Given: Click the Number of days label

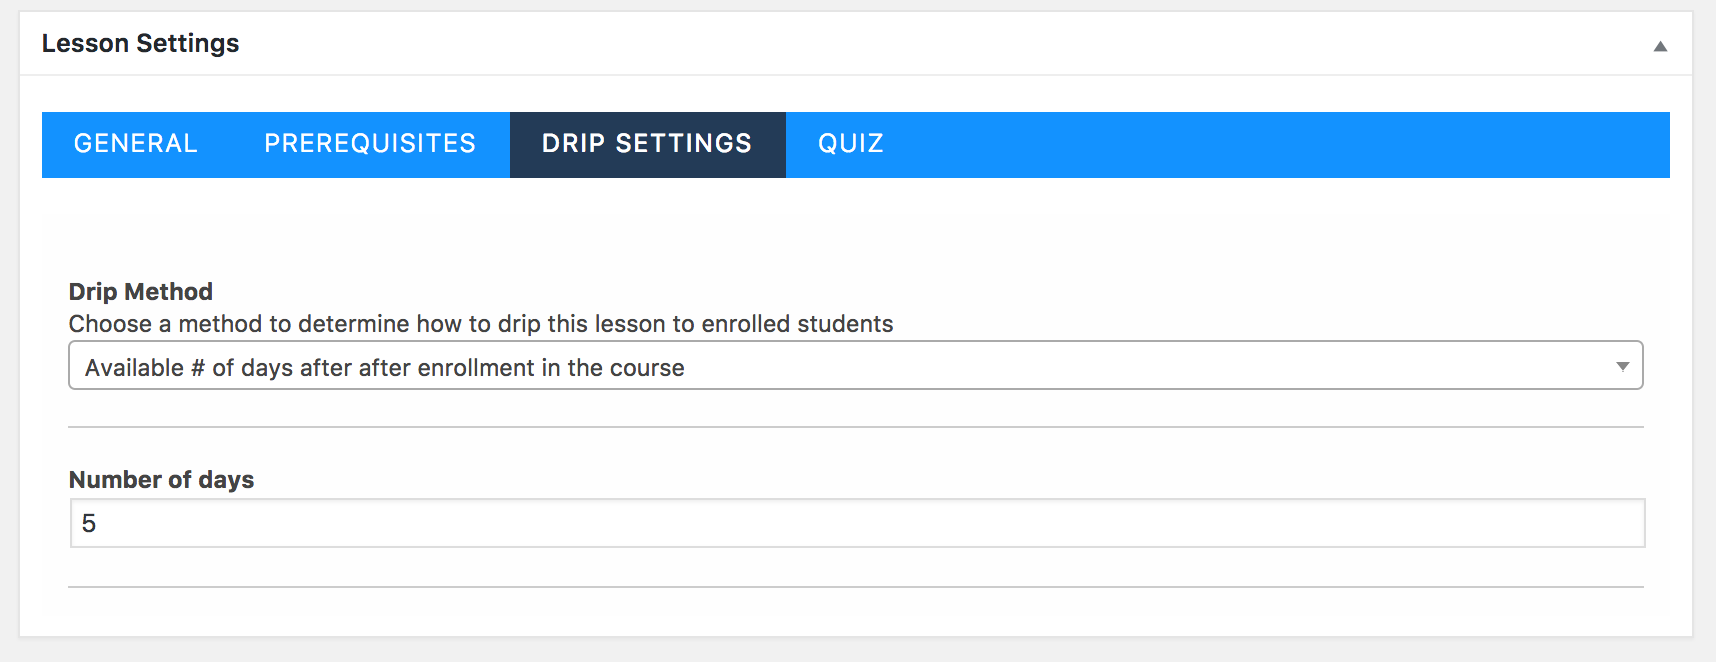Looking at the screenshot, I should (162, 480).
